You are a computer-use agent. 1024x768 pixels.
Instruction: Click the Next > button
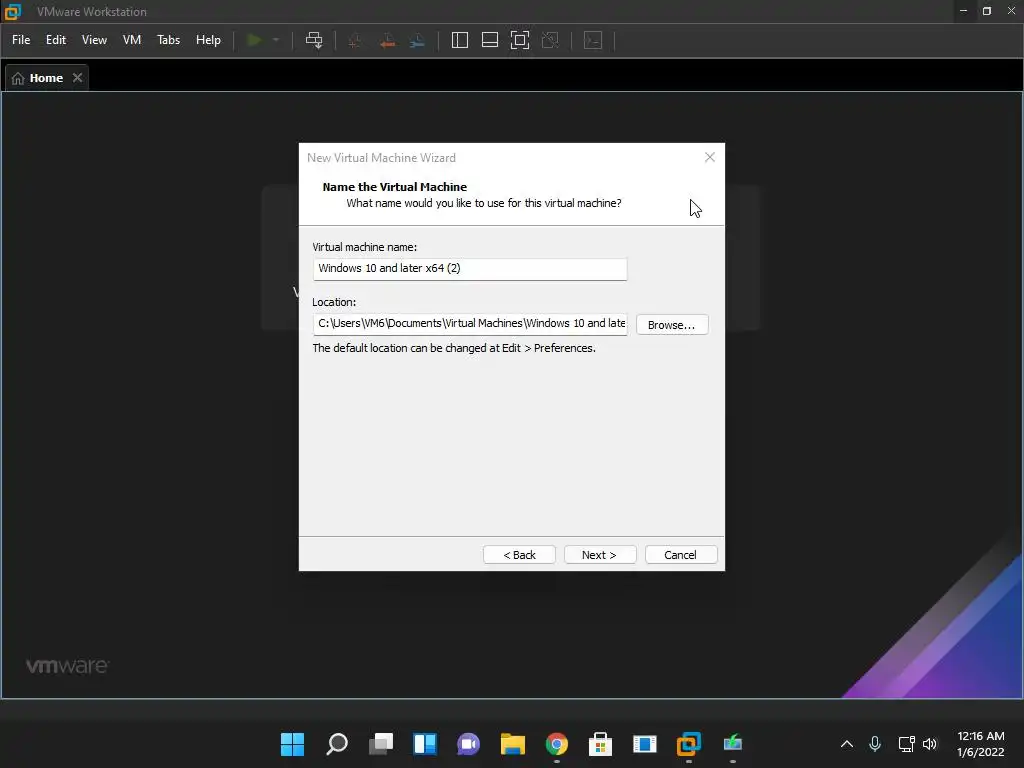click(x=600, y=554)
